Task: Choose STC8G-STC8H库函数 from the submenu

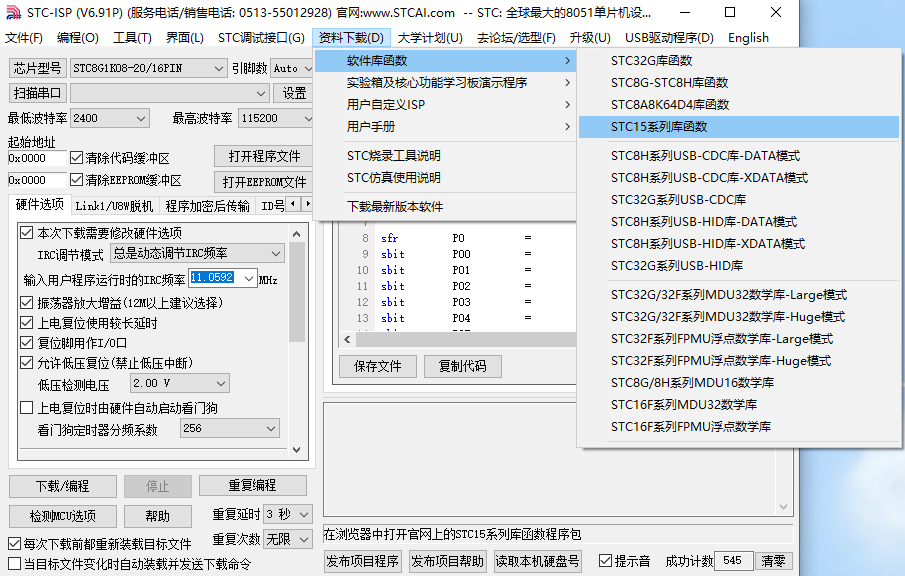Action: (x=739, y=83)
